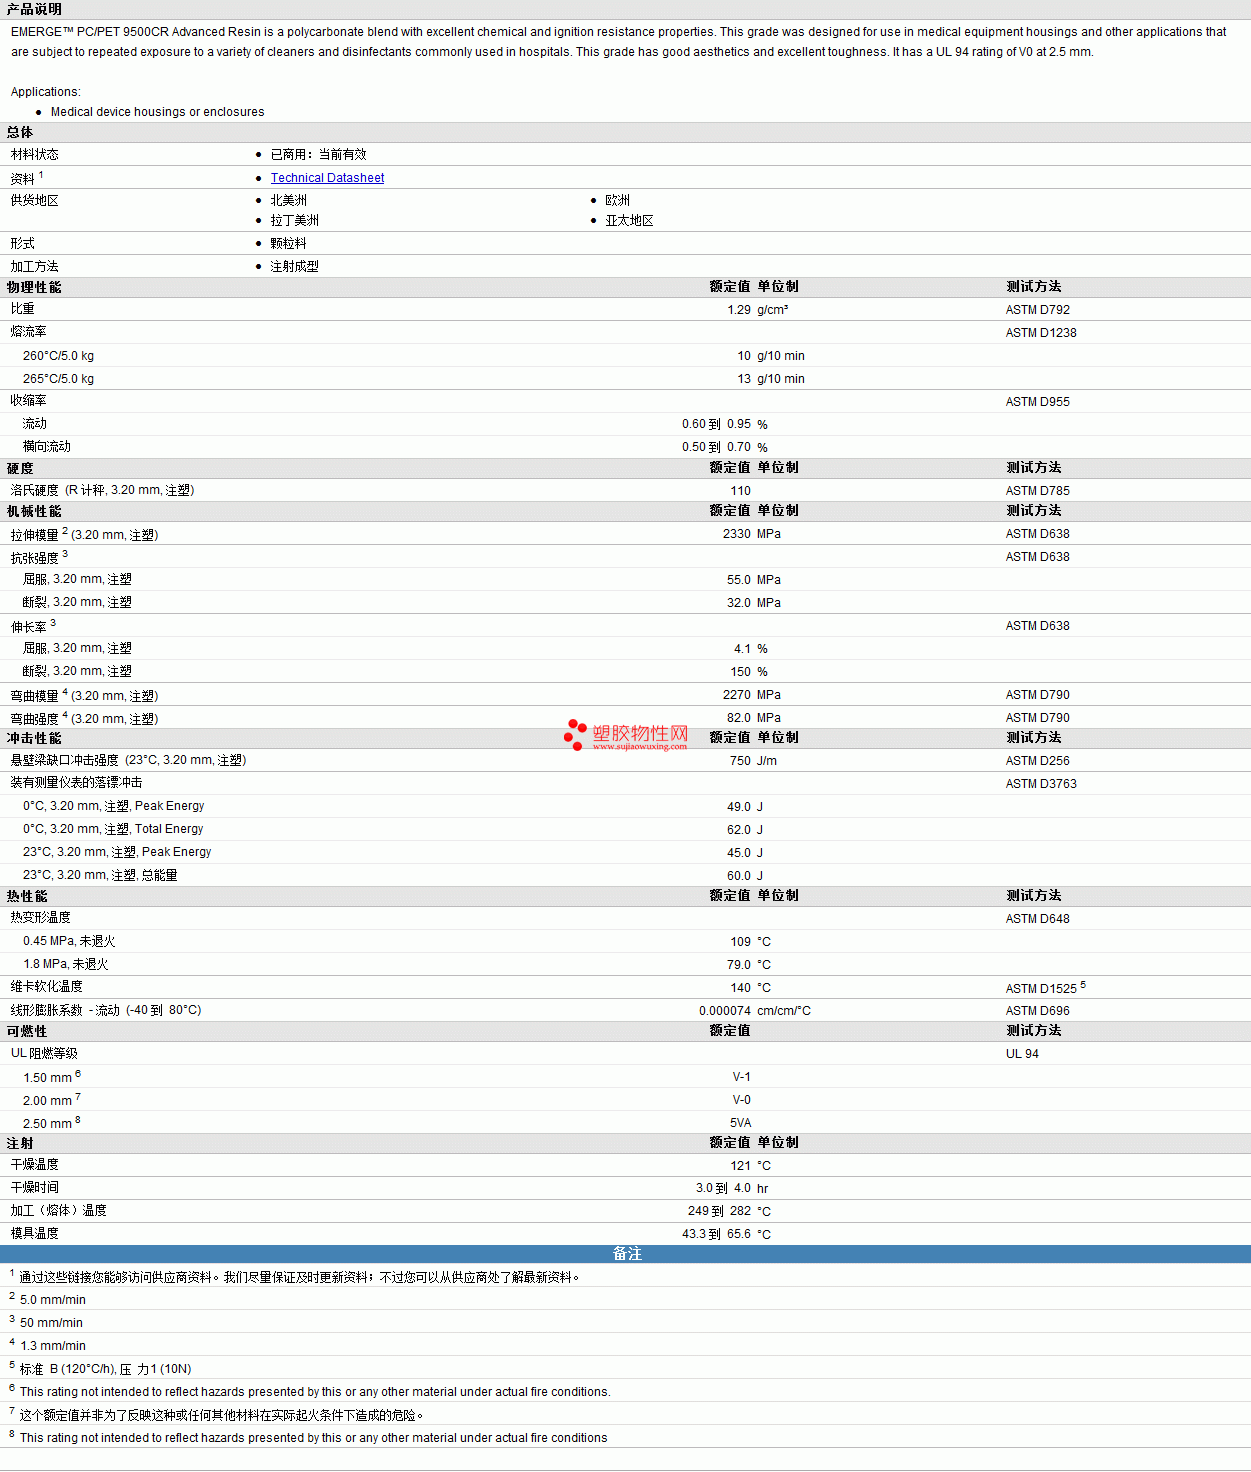This screenshot has width=1251, height=1472.
Task: Click the ASTM D792 test method
Action: pos(1038,310)
